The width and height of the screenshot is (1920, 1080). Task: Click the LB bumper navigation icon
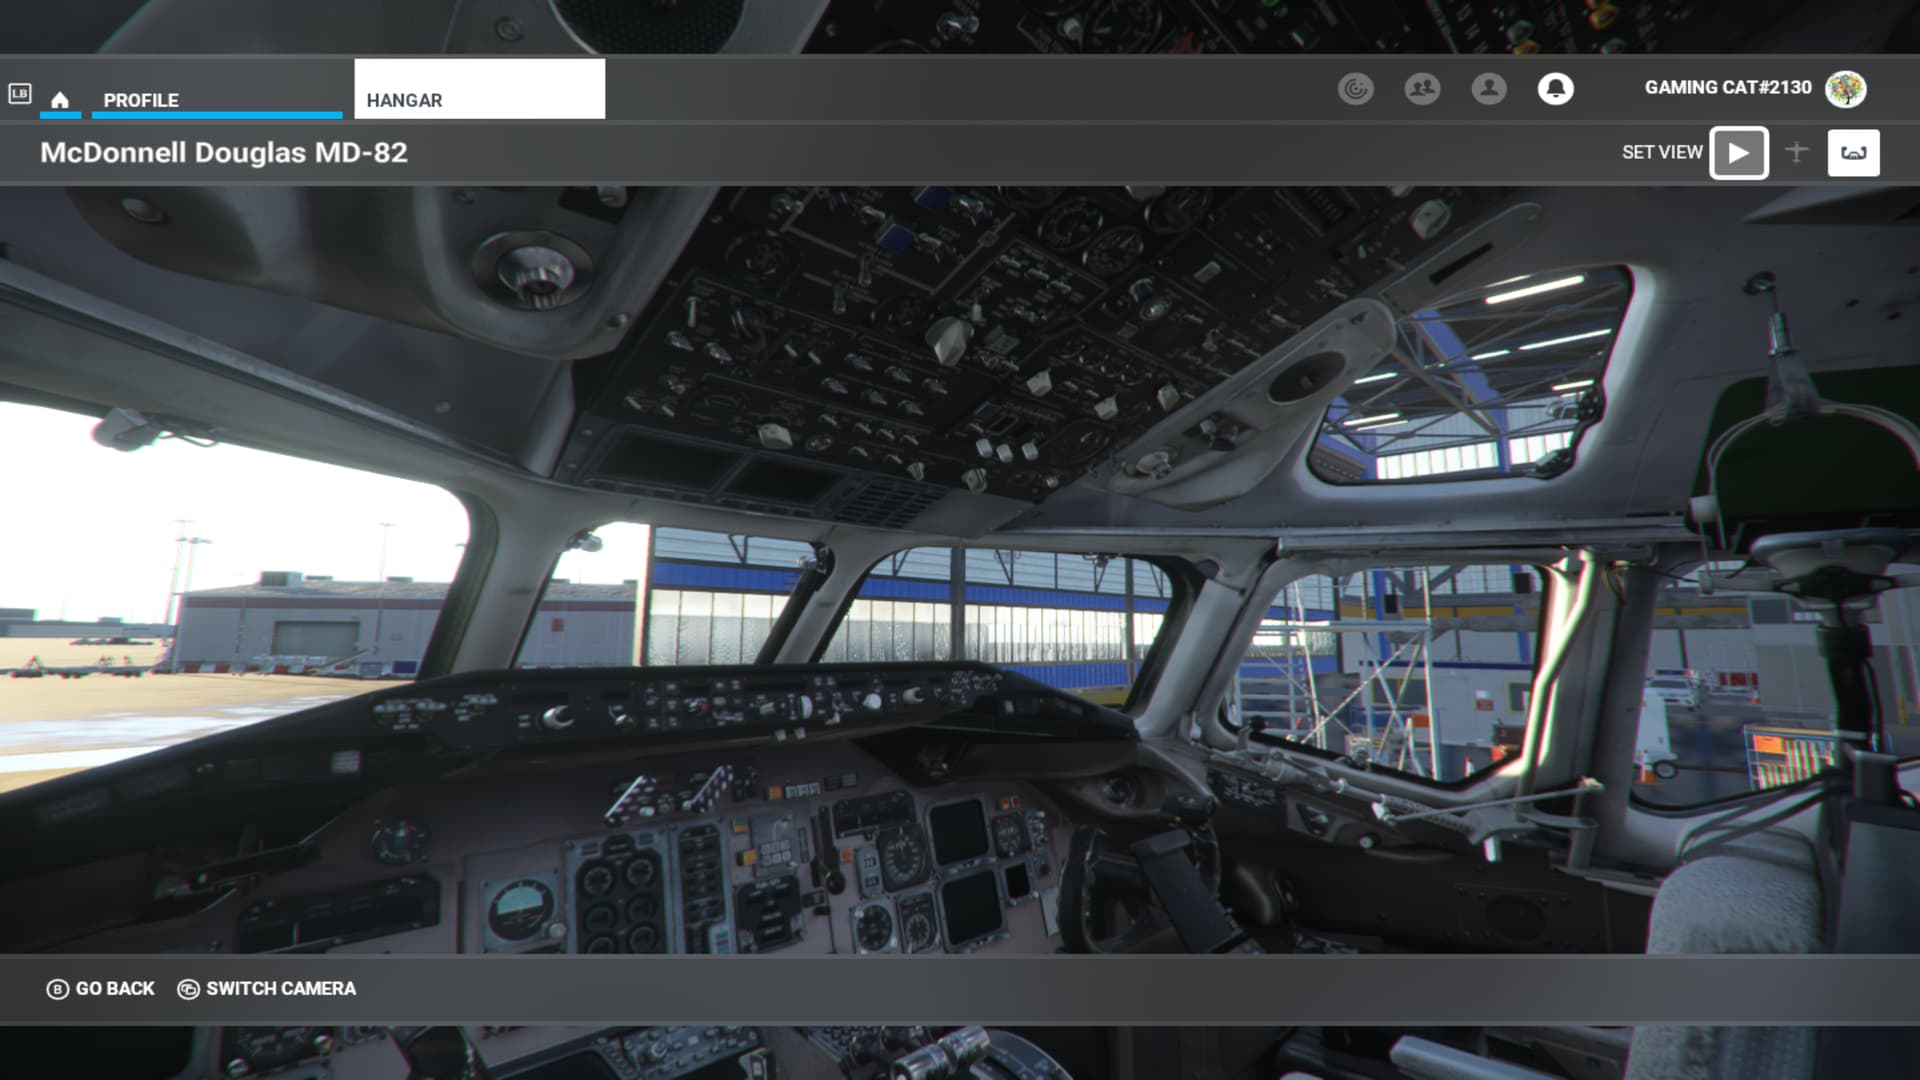tap(20, 94)
